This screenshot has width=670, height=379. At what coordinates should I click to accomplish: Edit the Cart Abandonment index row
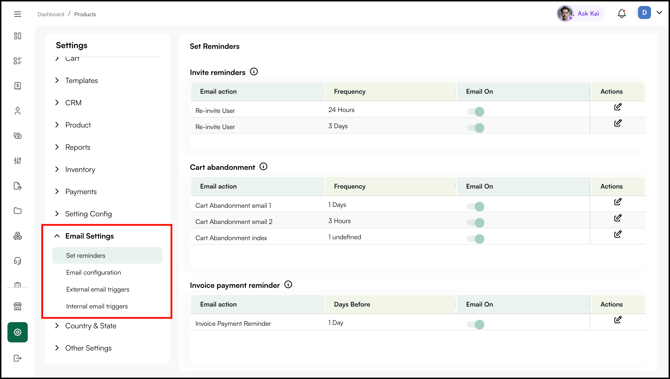(x=617, y=235)
